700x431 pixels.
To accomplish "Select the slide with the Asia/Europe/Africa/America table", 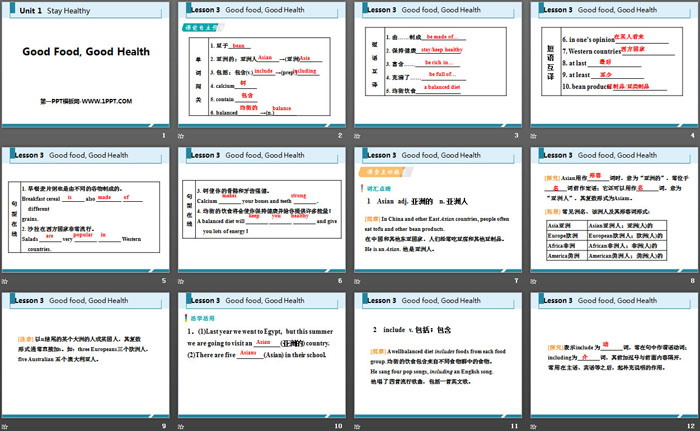I will (610, 220).
